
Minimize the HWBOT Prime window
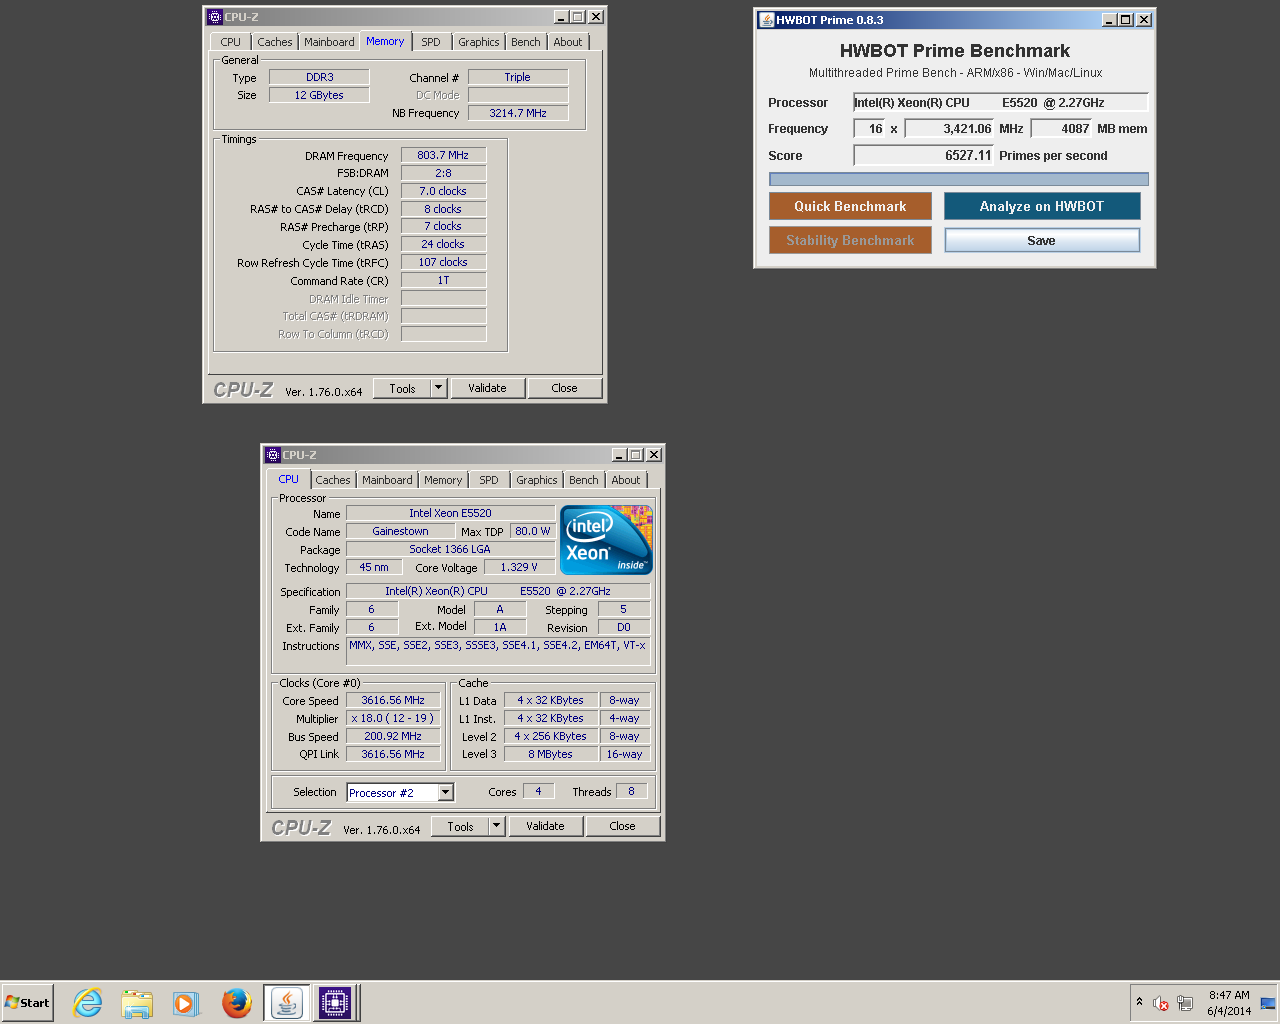click(x=1110, y=20)
